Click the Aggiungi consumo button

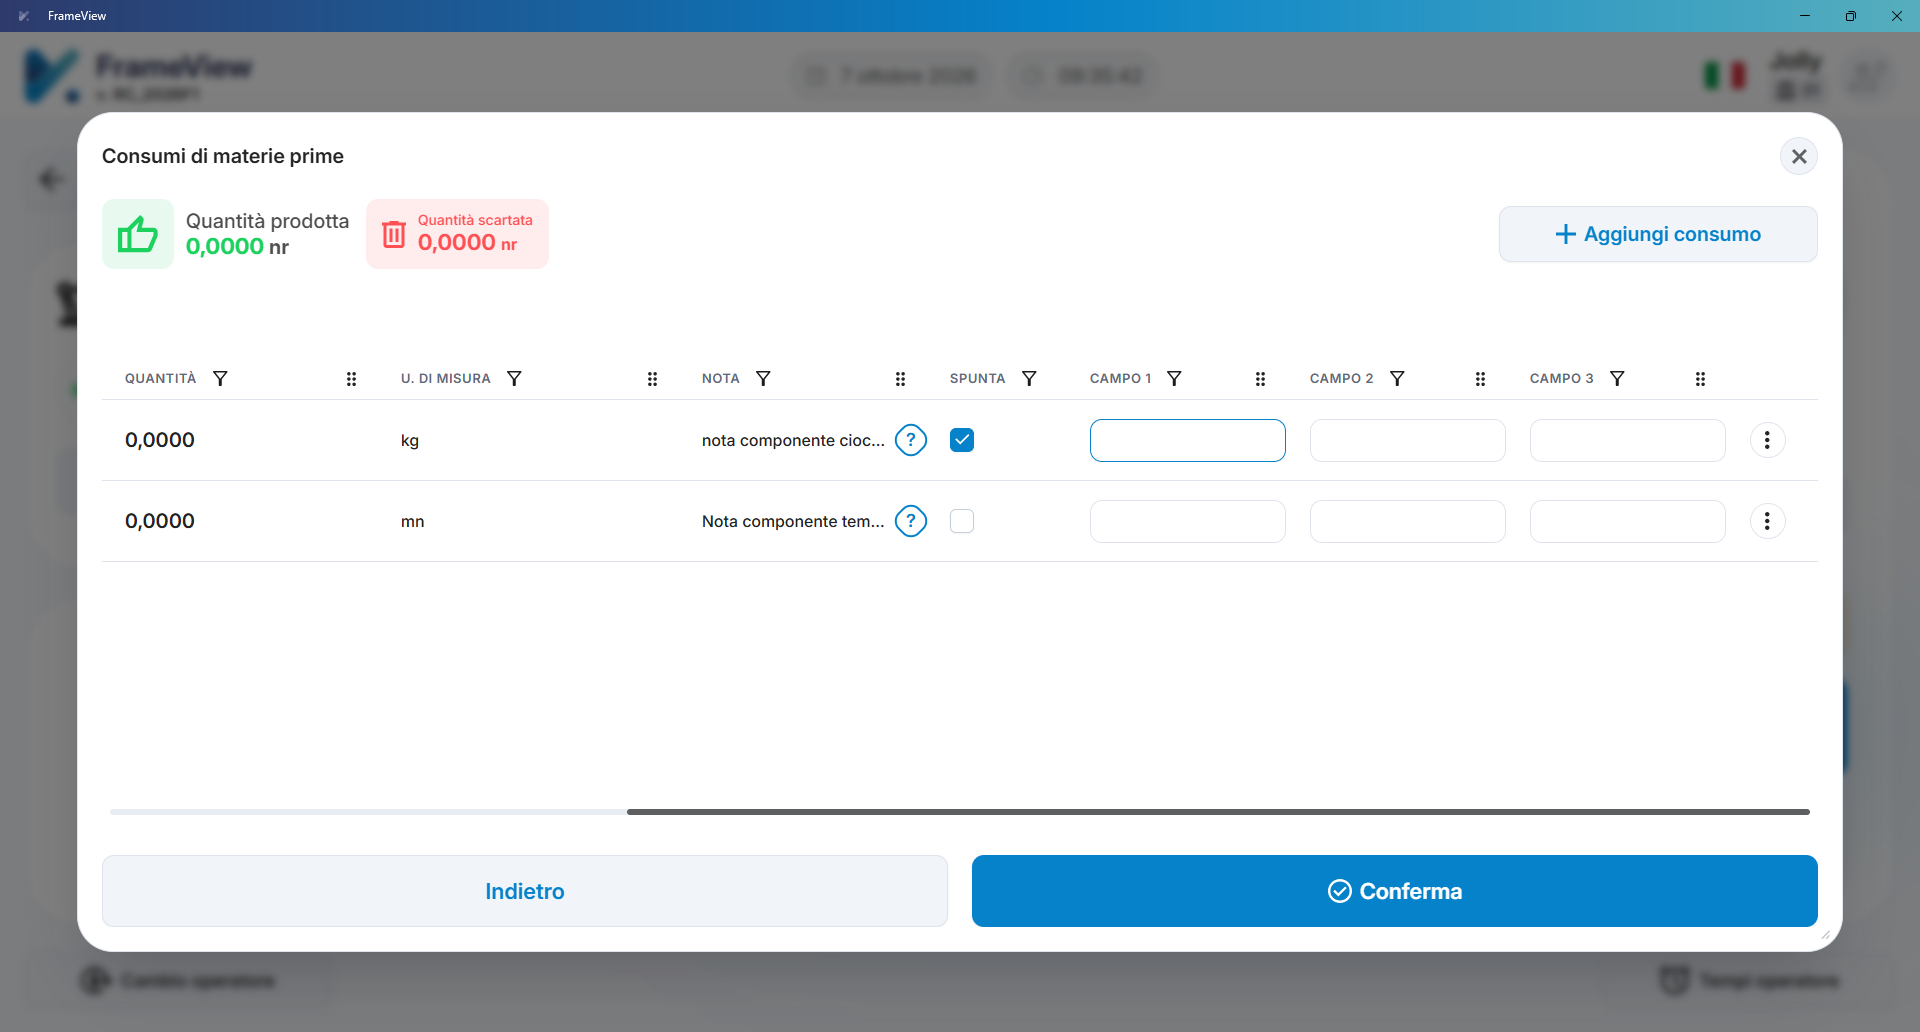click(1658, 234)
